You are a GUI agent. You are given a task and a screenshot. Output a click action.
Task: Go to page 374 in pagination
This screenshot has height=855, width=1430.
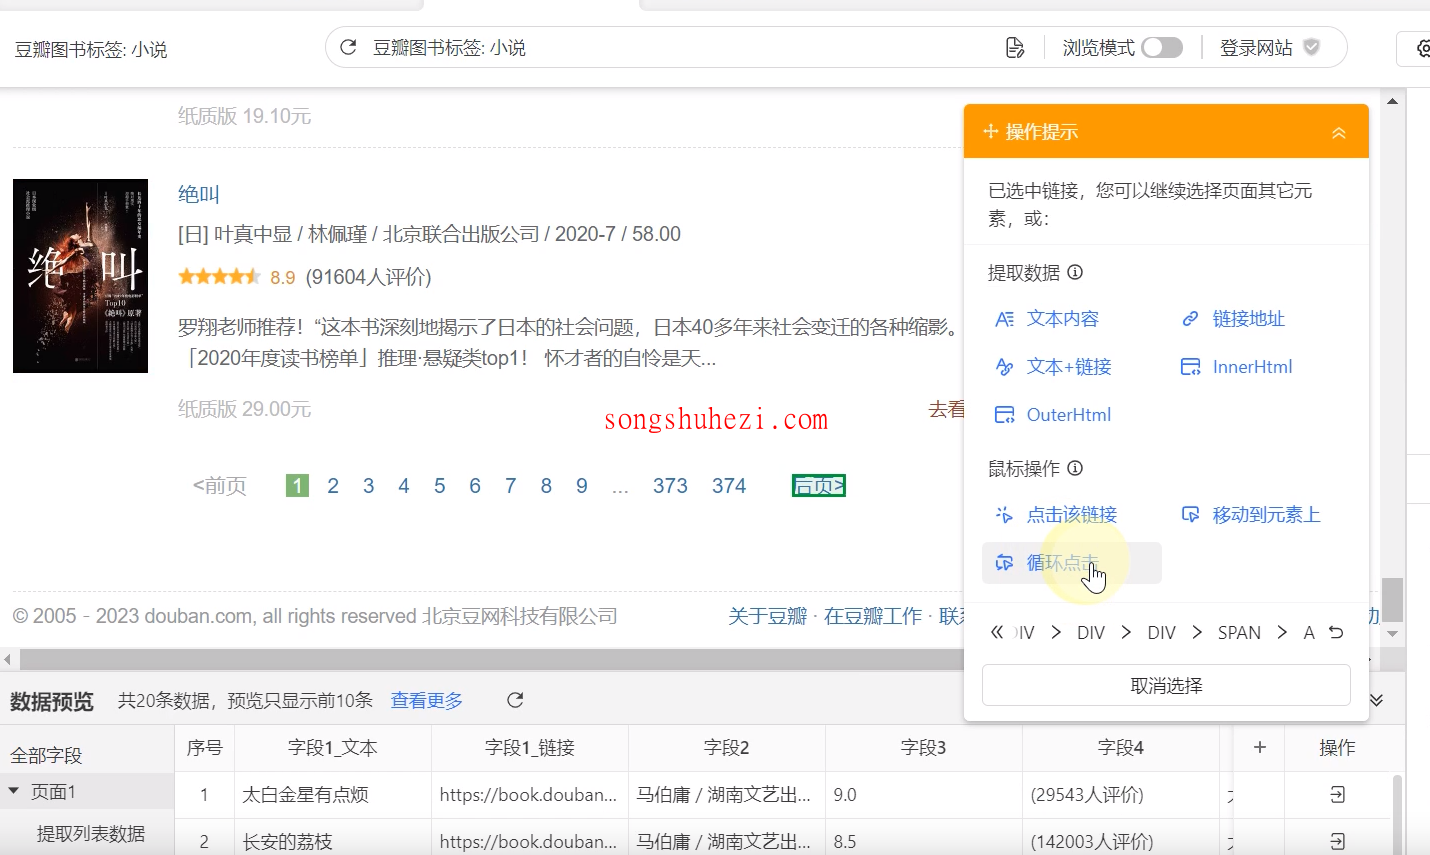pos(729,486)
